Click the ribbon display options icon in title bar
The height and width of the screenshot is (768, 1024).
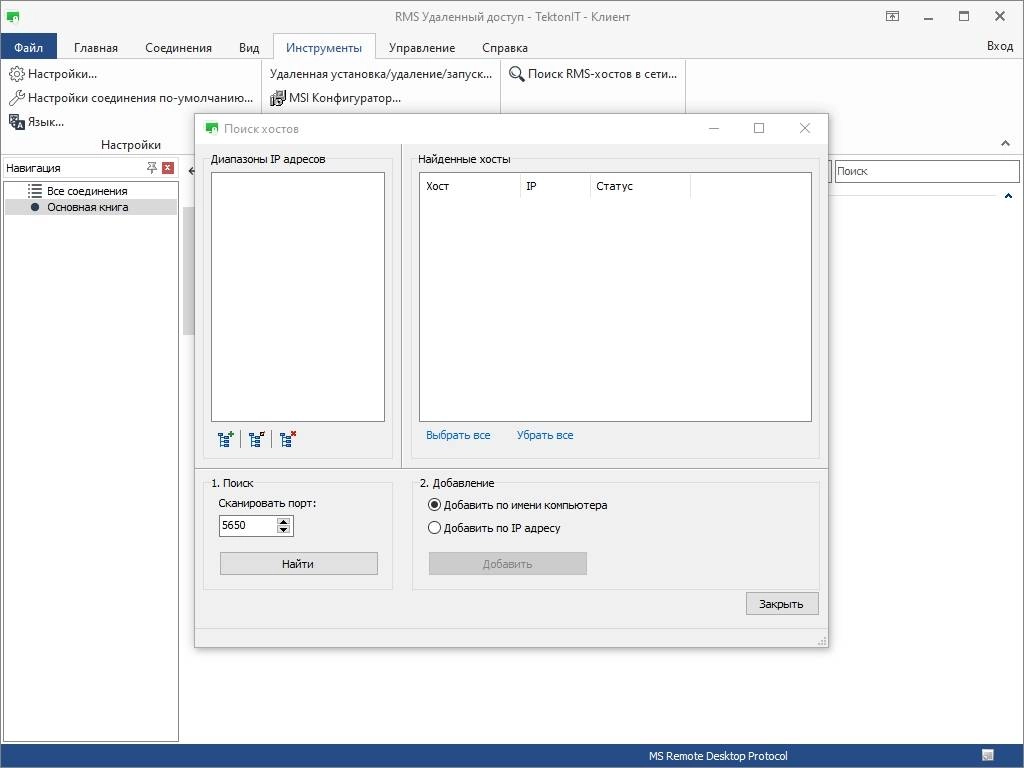tap(892, 16)
